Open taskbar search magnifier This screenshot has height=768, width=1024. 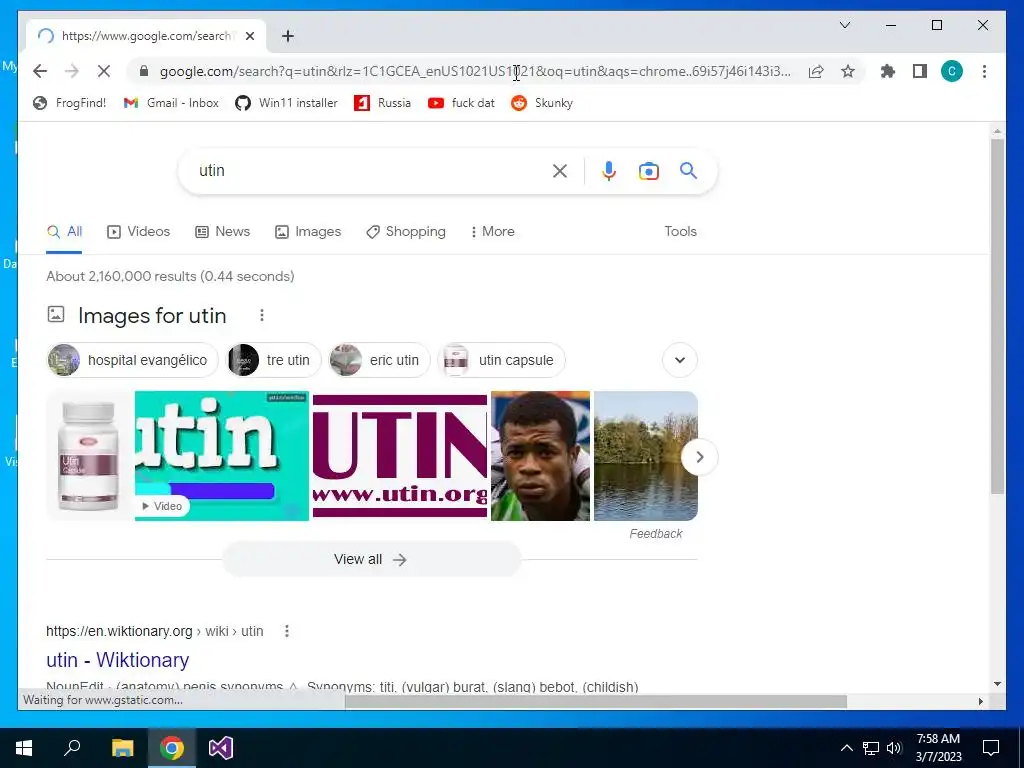point(72,748)
